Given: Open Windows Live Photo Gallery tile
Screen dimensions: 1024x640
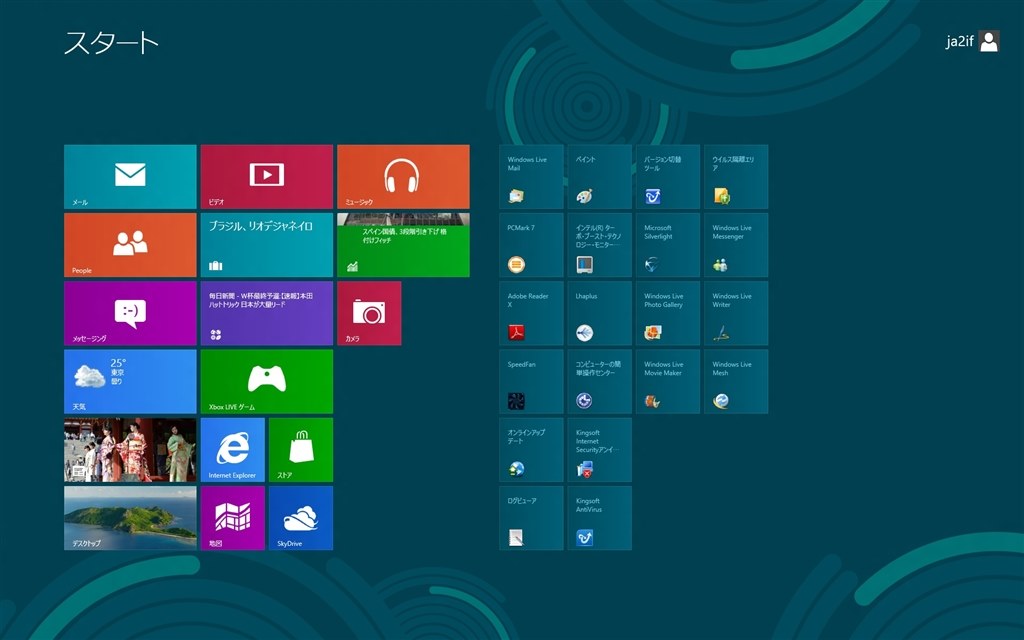Looking at the screenshot, I should click(668, 313).
